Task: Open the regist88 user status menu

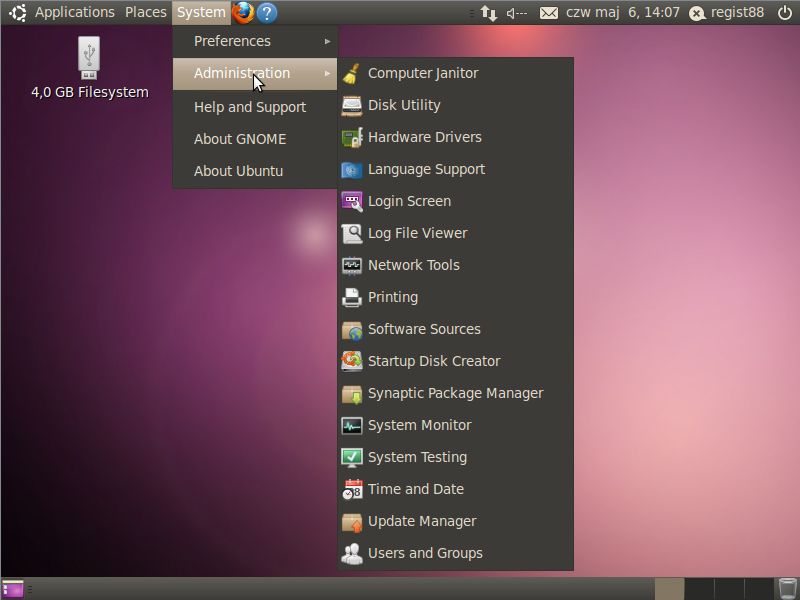Action: point(727,12)
